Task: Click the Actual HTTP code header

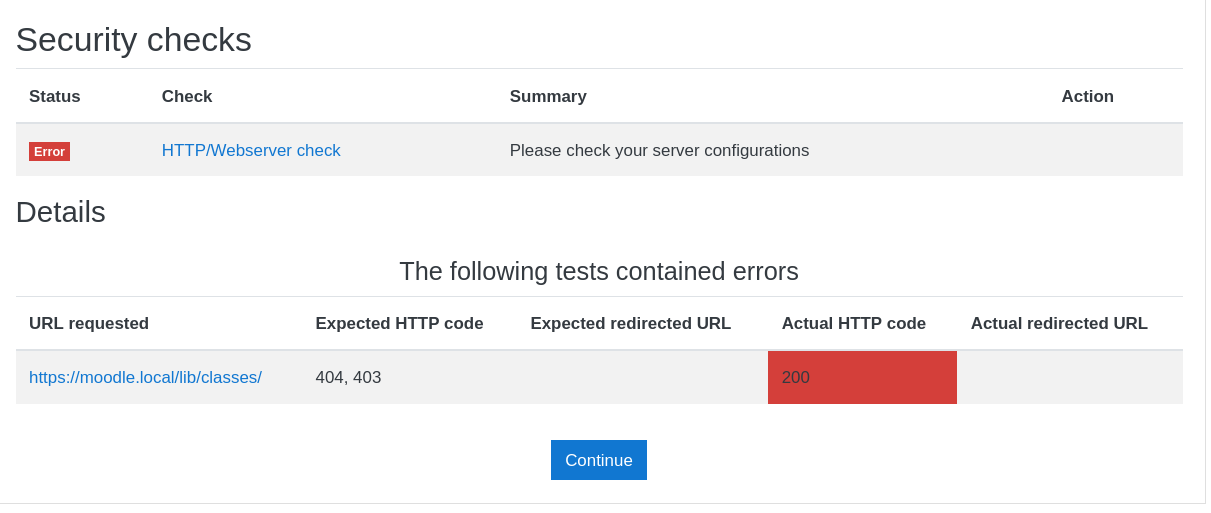Action: click(853, 324)
